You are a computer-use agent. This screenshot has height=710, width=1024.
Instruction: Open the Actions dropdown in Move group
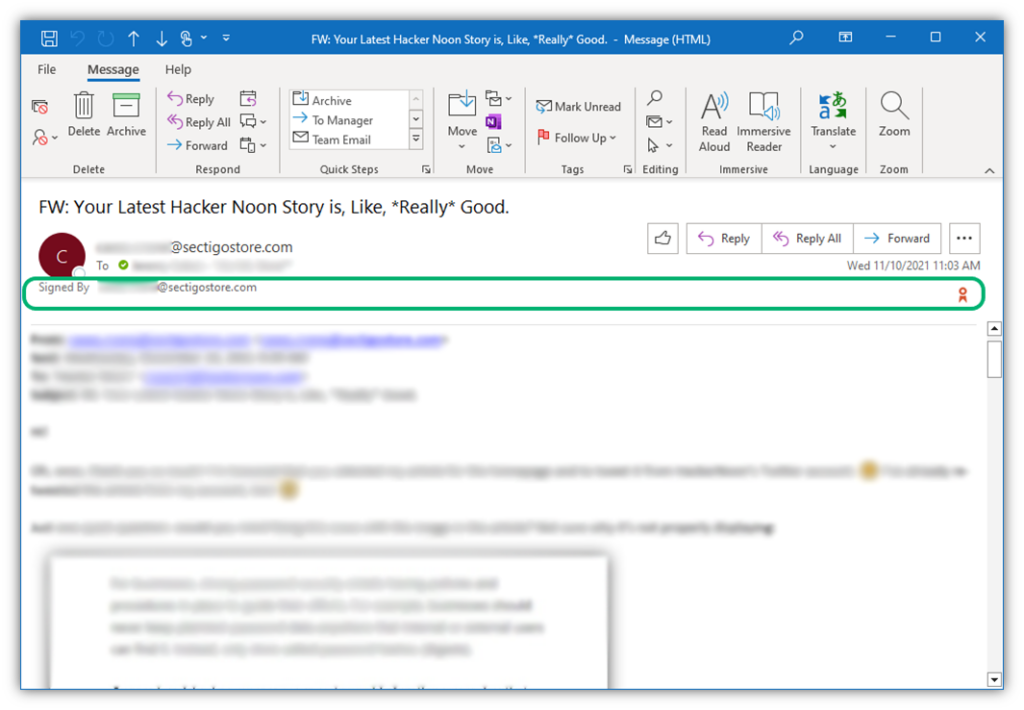[498, 145]
